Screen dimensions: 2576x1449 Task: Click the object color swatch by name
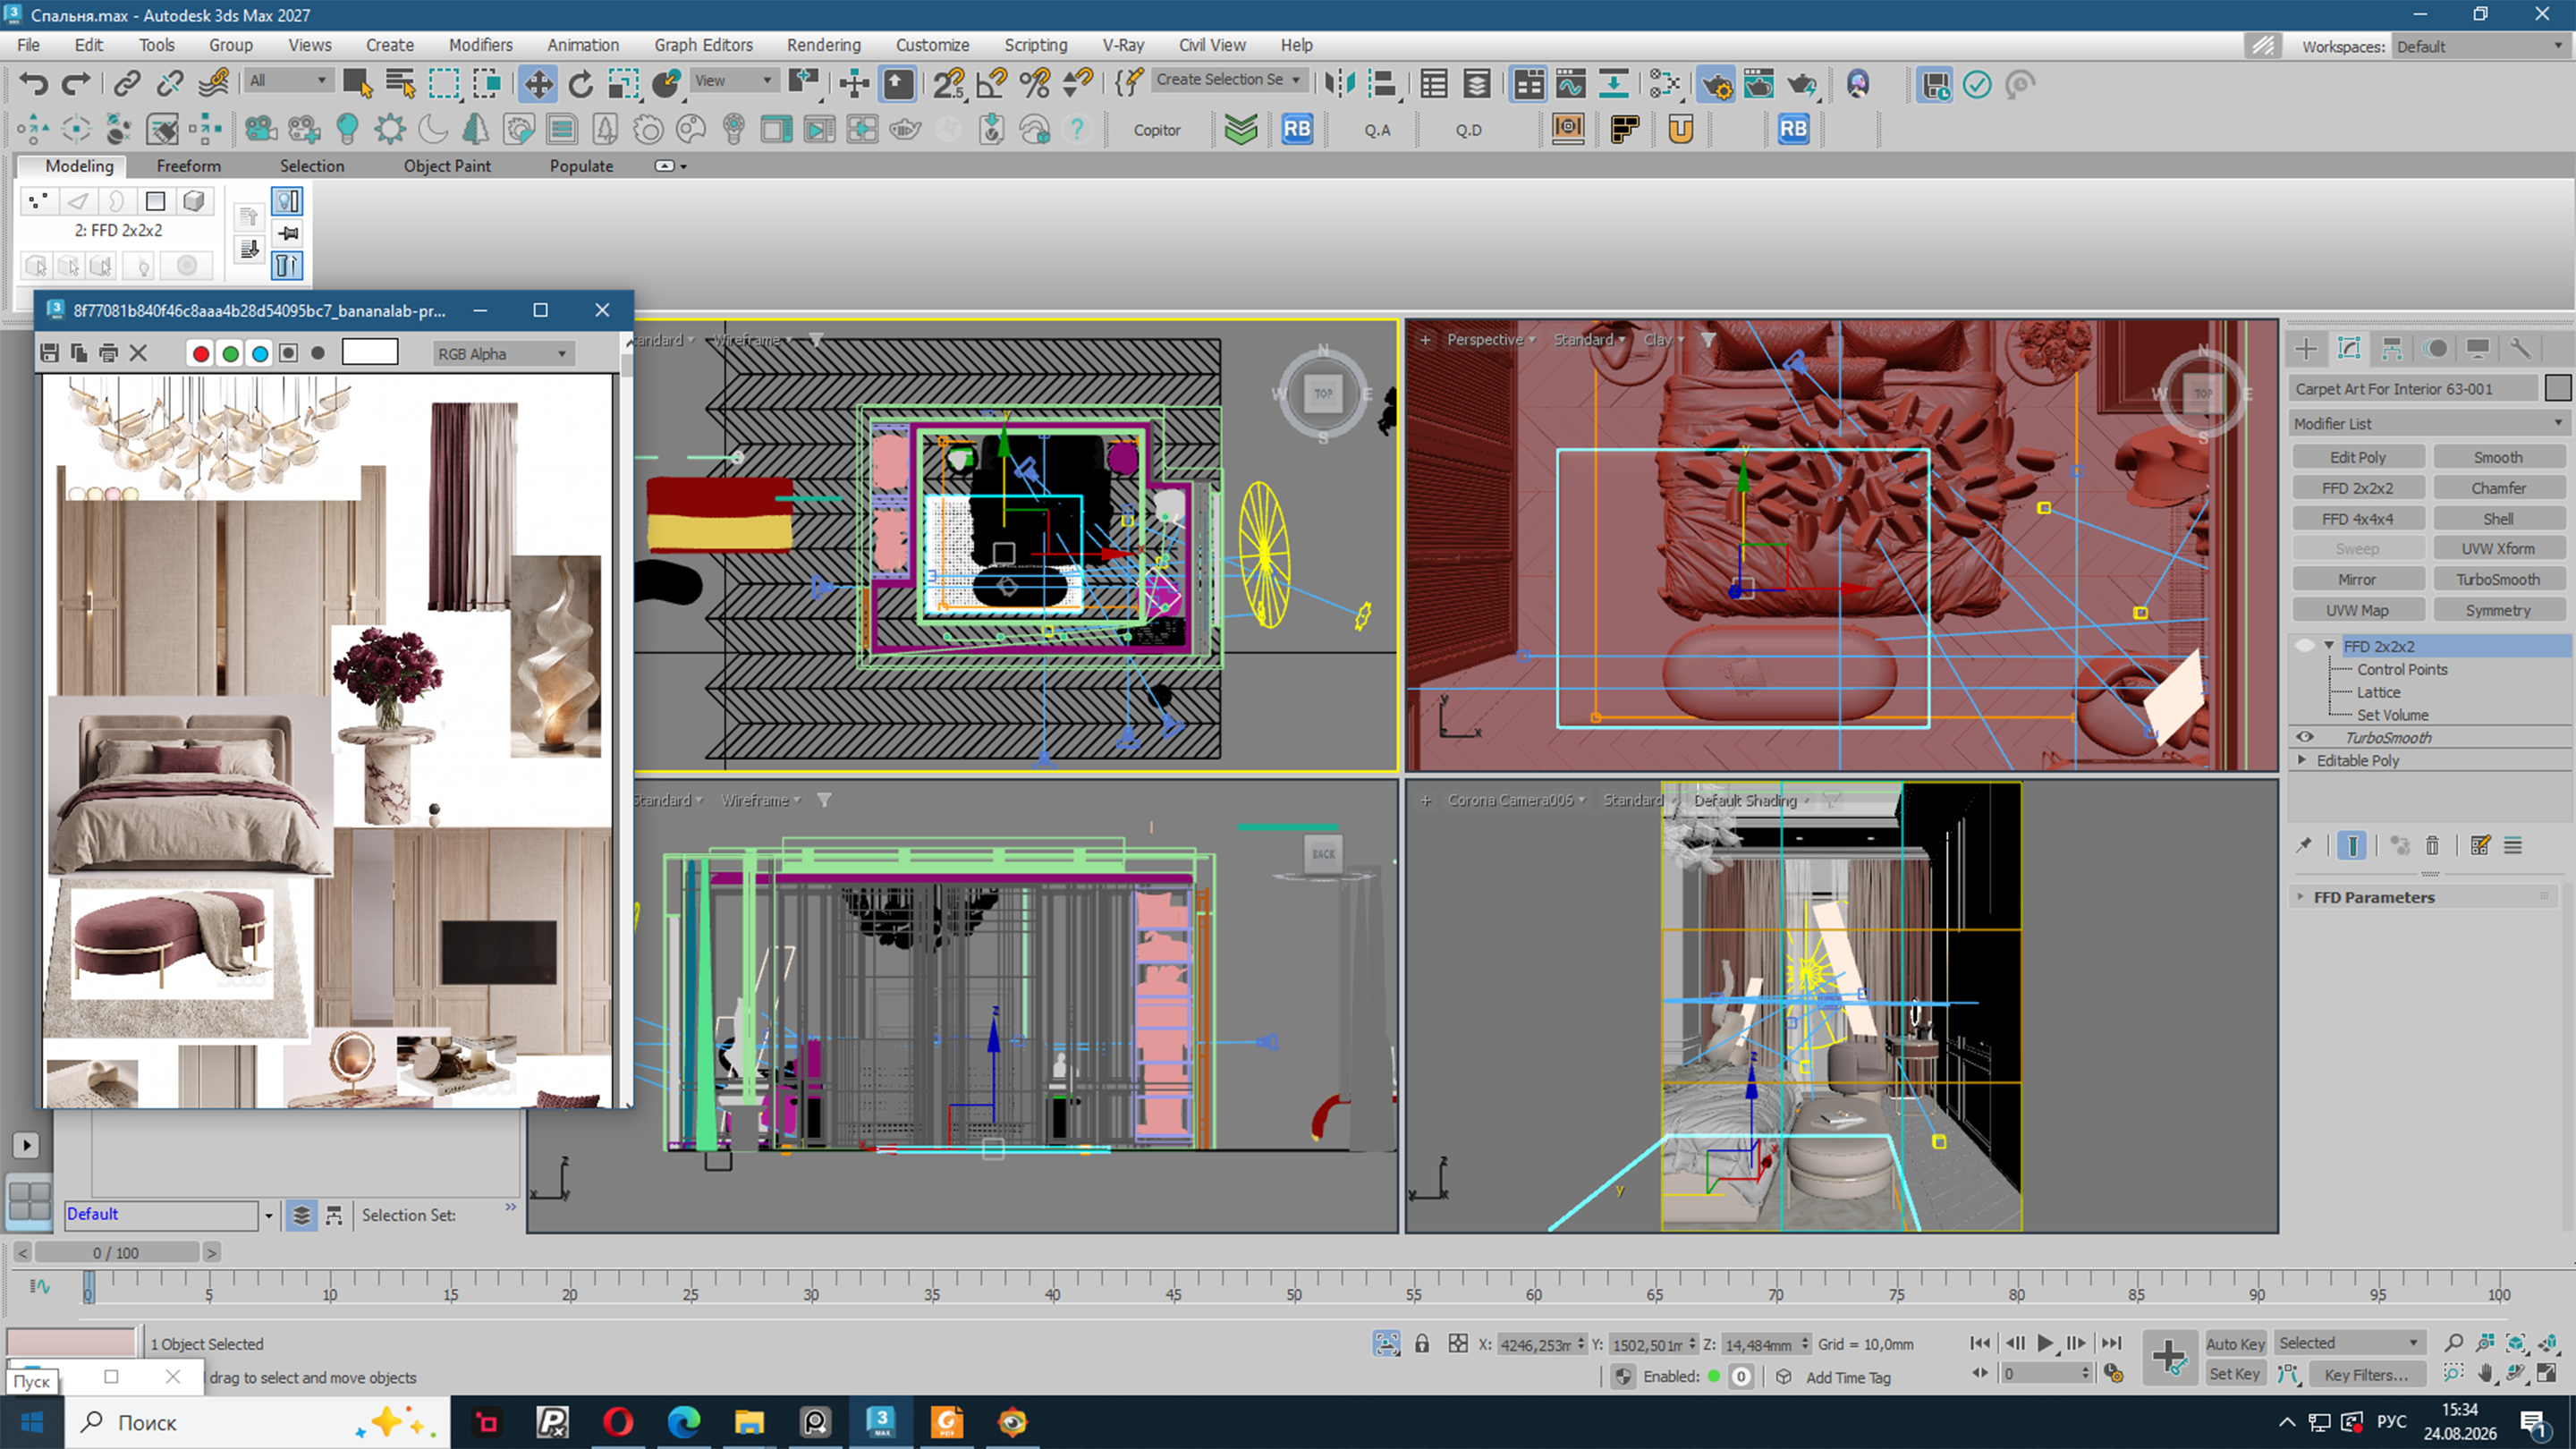[2557, 388]
